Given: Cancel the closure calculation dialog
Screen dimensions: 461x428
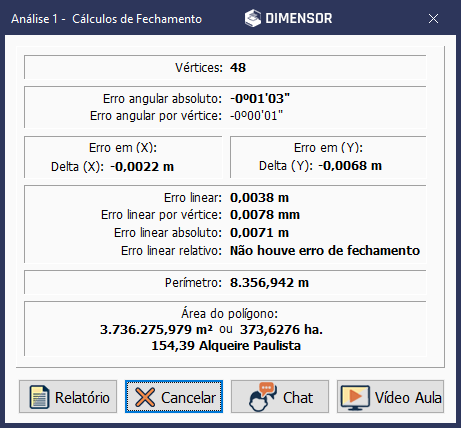Looking at the screenshot, I should 174,397.
